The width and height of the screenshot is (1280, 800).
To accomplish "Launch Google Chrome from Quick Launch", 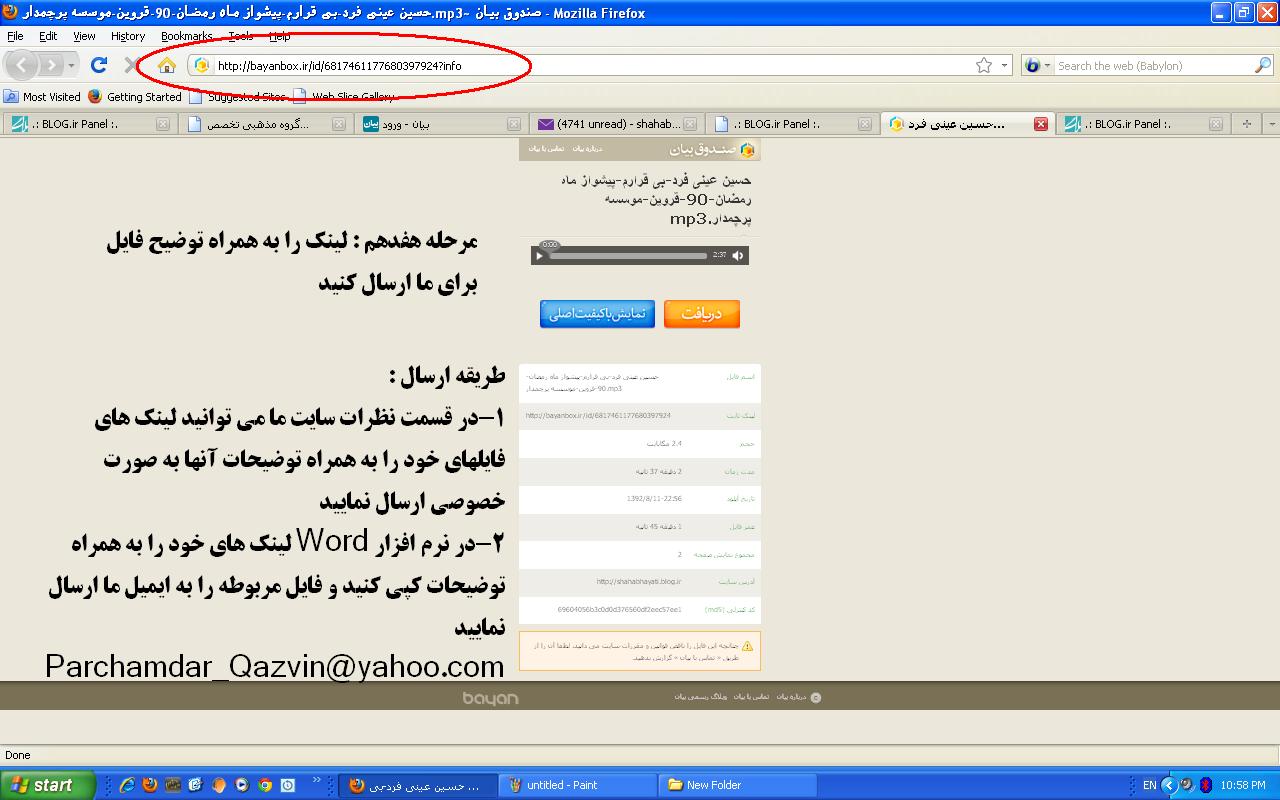I will click(x=265, y=785).
